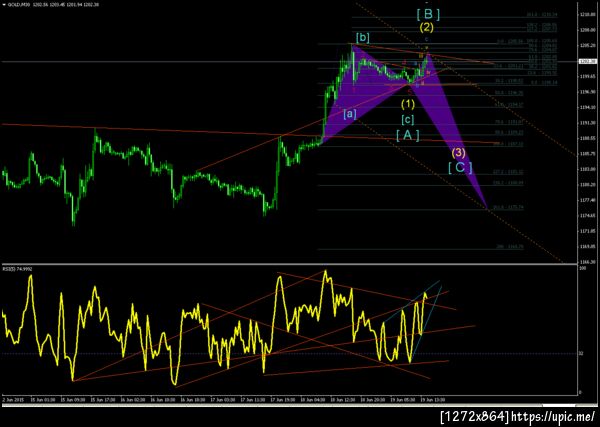The image size is (600, 427).
Task: Click the 18 Jun 12:30 time label
Action: point(343,399)
